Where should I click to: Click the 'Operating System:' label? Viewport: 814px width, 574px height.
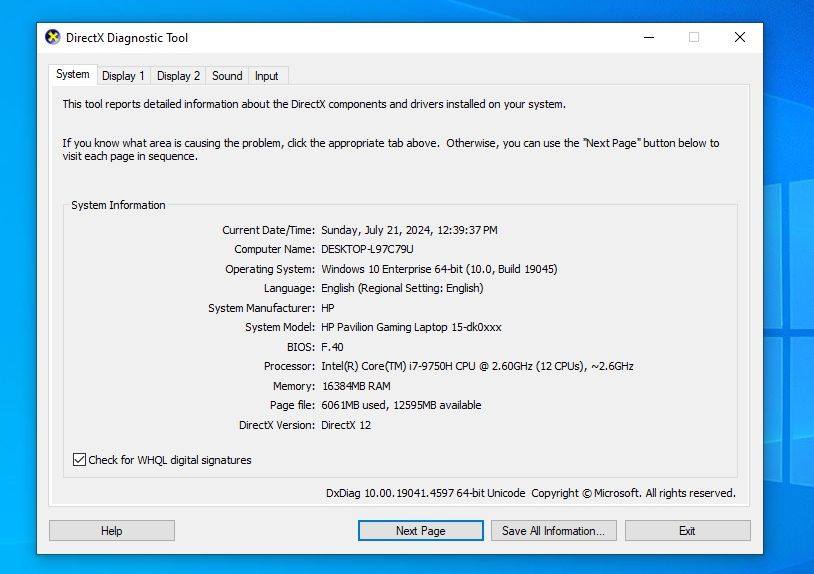click(x=270, y=269)
